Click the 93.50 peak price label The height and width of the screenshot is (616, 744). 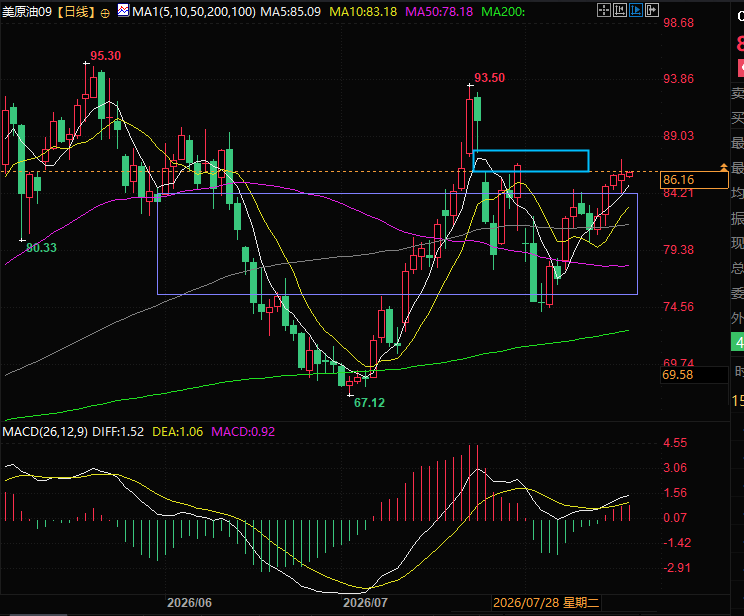490,78
